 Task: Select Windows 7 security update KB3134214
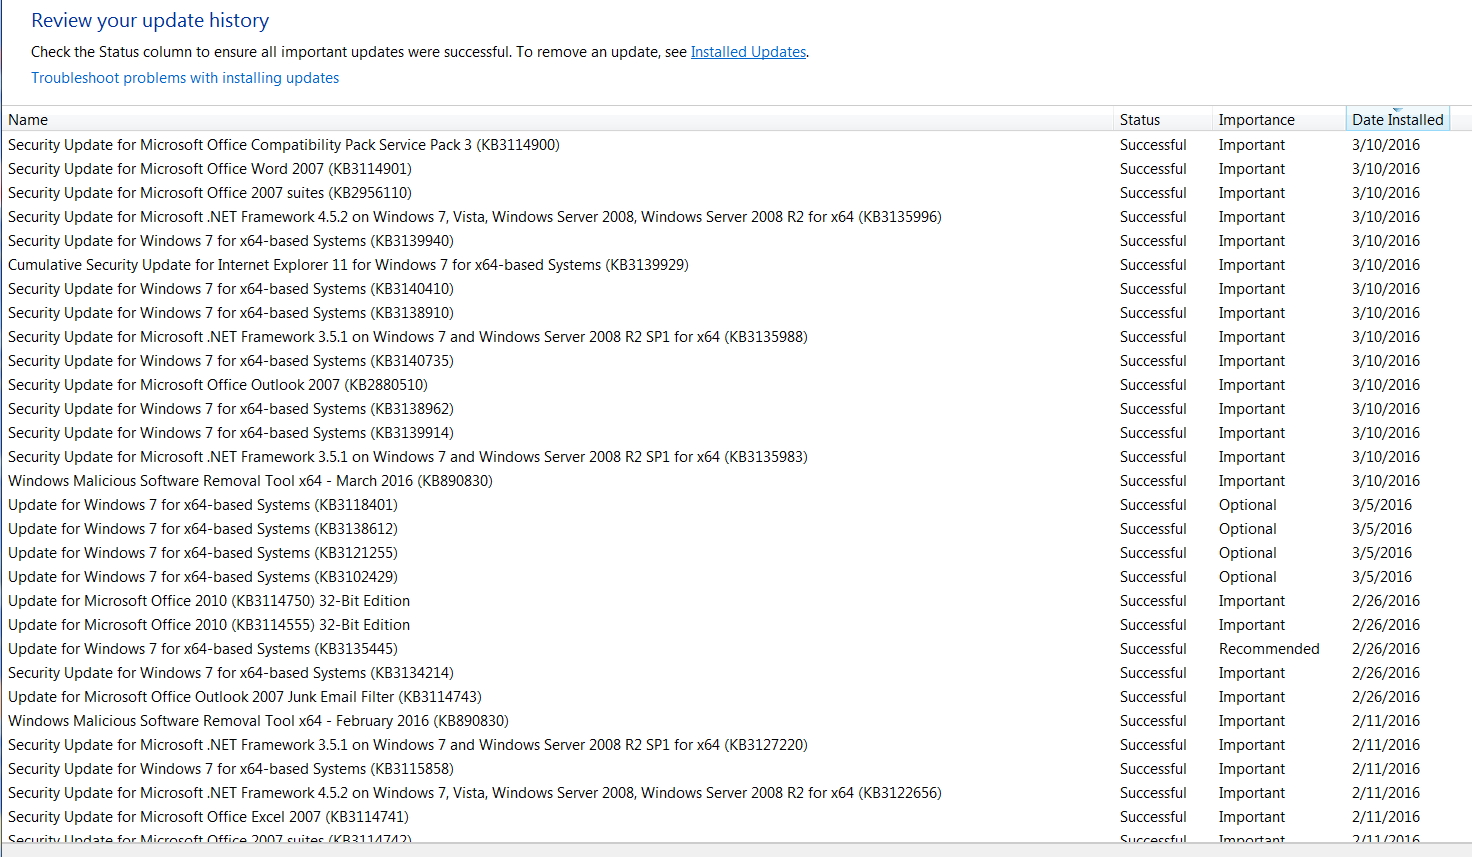coord(231,673)
